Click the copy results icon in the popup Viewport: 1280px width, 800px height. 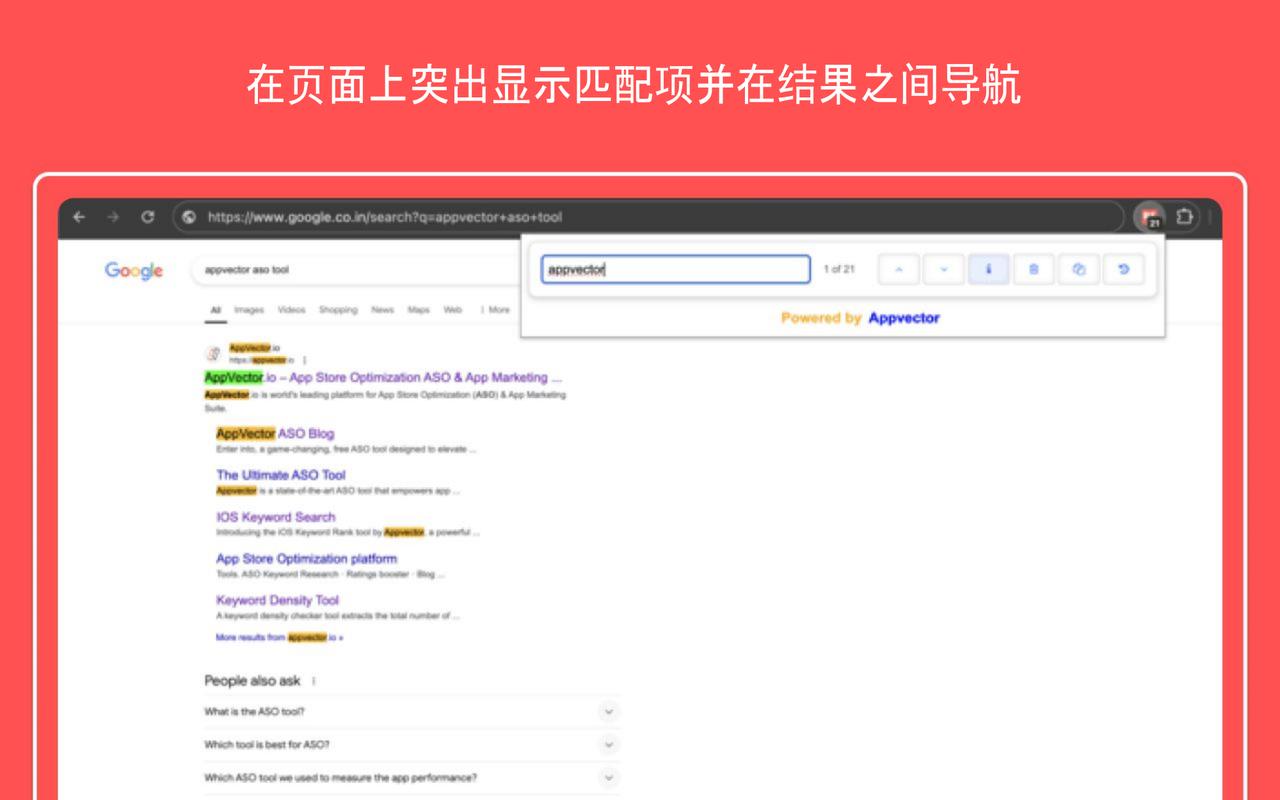pyautogui.click(x=1079, y=268)
